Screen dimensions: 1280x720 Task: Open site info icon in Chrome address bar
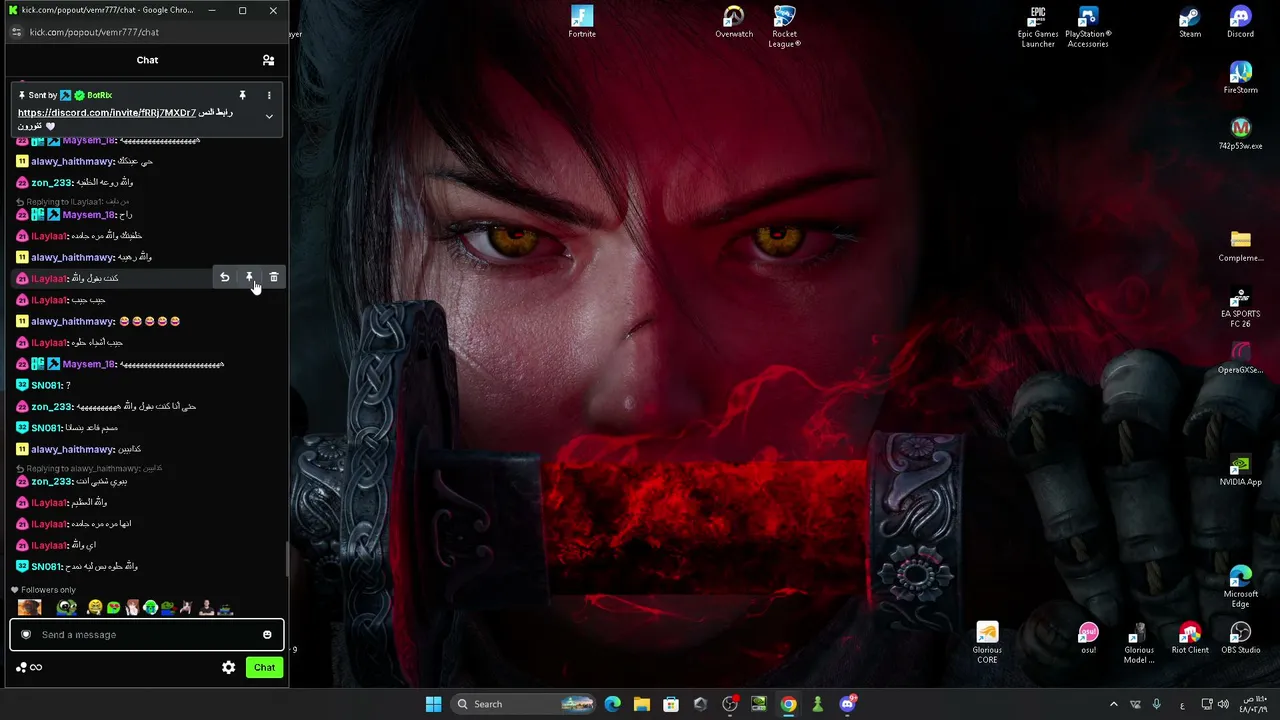point(16,32)
